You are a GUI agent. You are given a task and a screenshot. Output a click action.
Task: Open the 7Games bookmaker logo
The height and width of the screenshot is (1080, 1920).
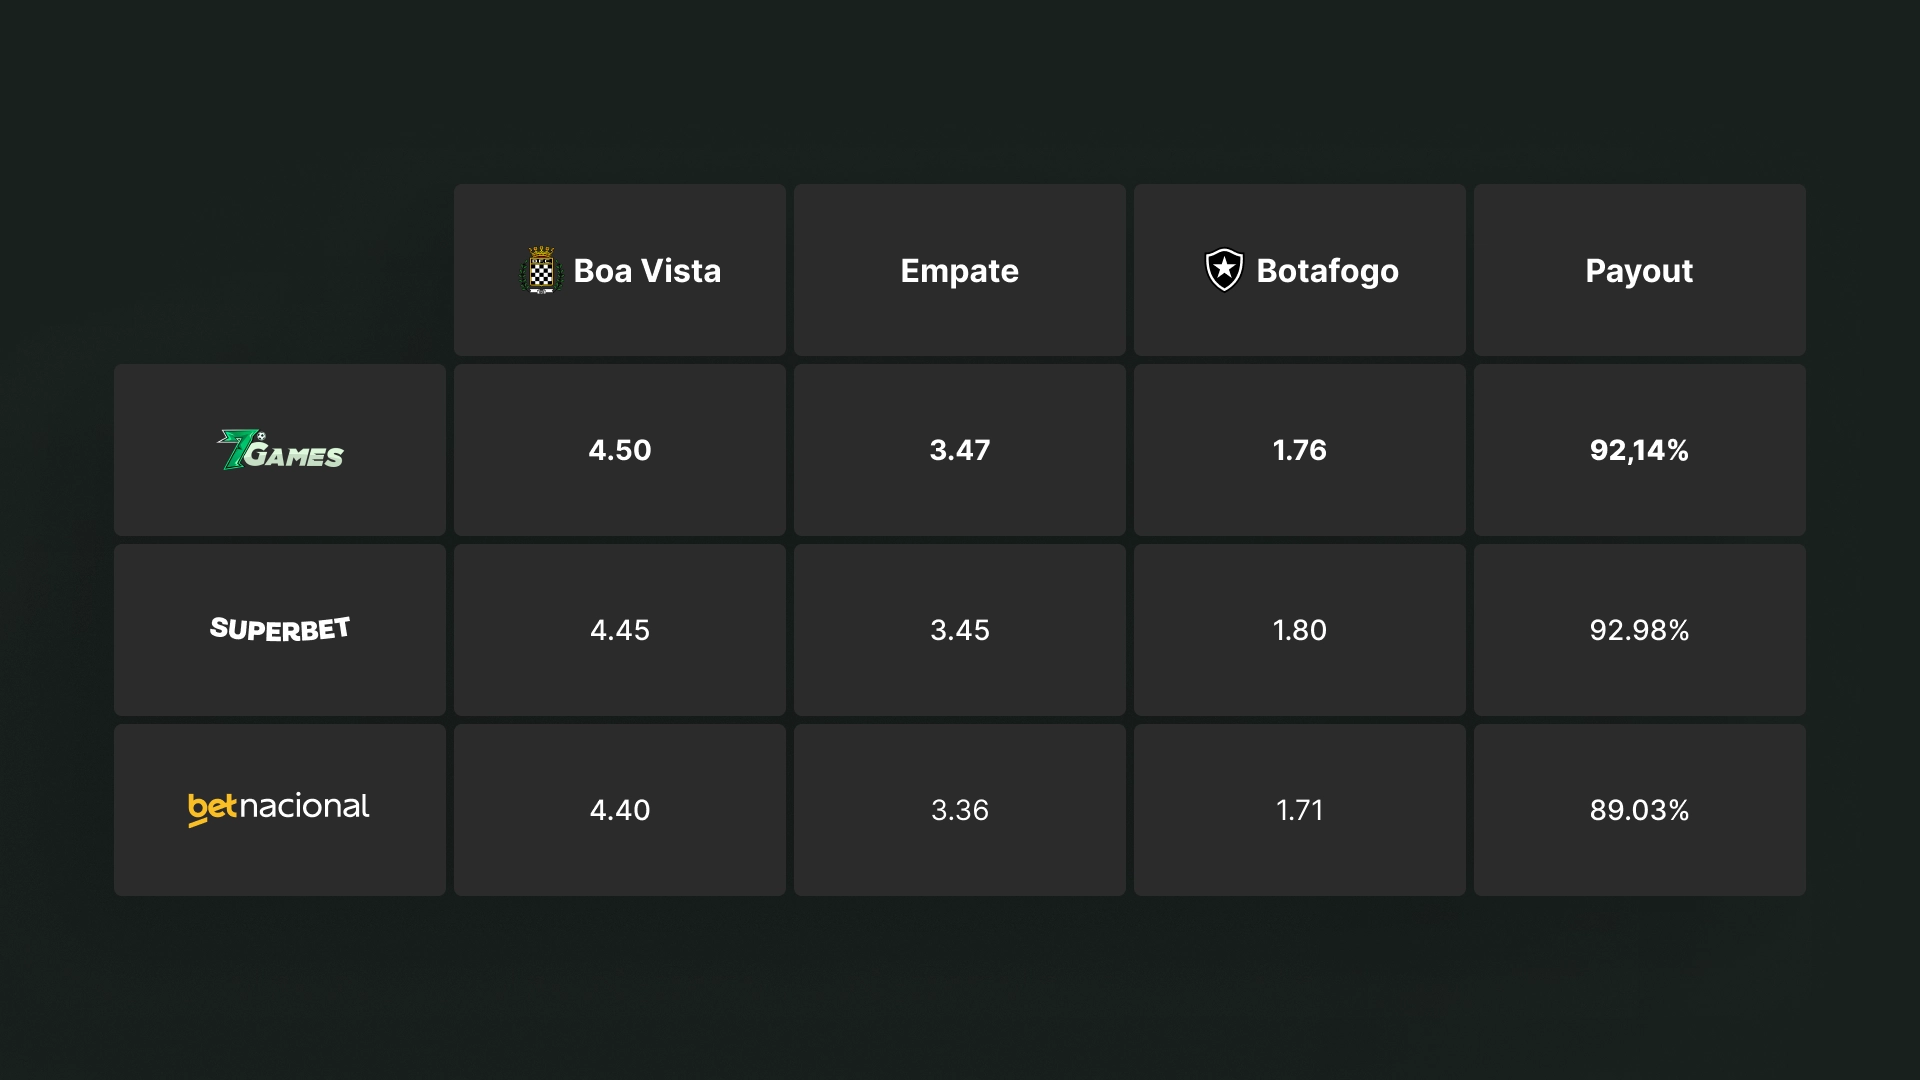[280, 450]
